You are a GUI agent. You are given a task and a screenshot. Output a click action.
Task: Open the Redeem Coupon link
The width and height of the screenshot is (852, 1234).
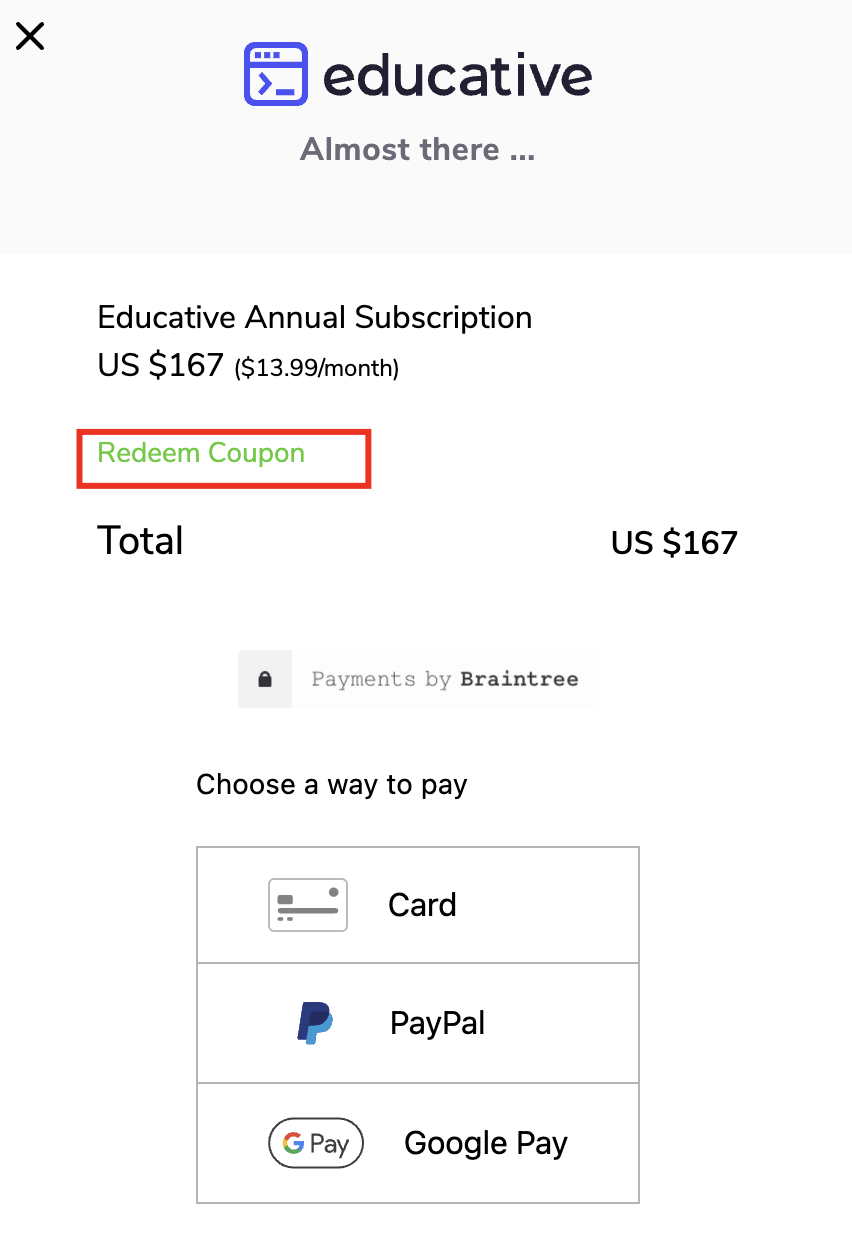[201, 453]
